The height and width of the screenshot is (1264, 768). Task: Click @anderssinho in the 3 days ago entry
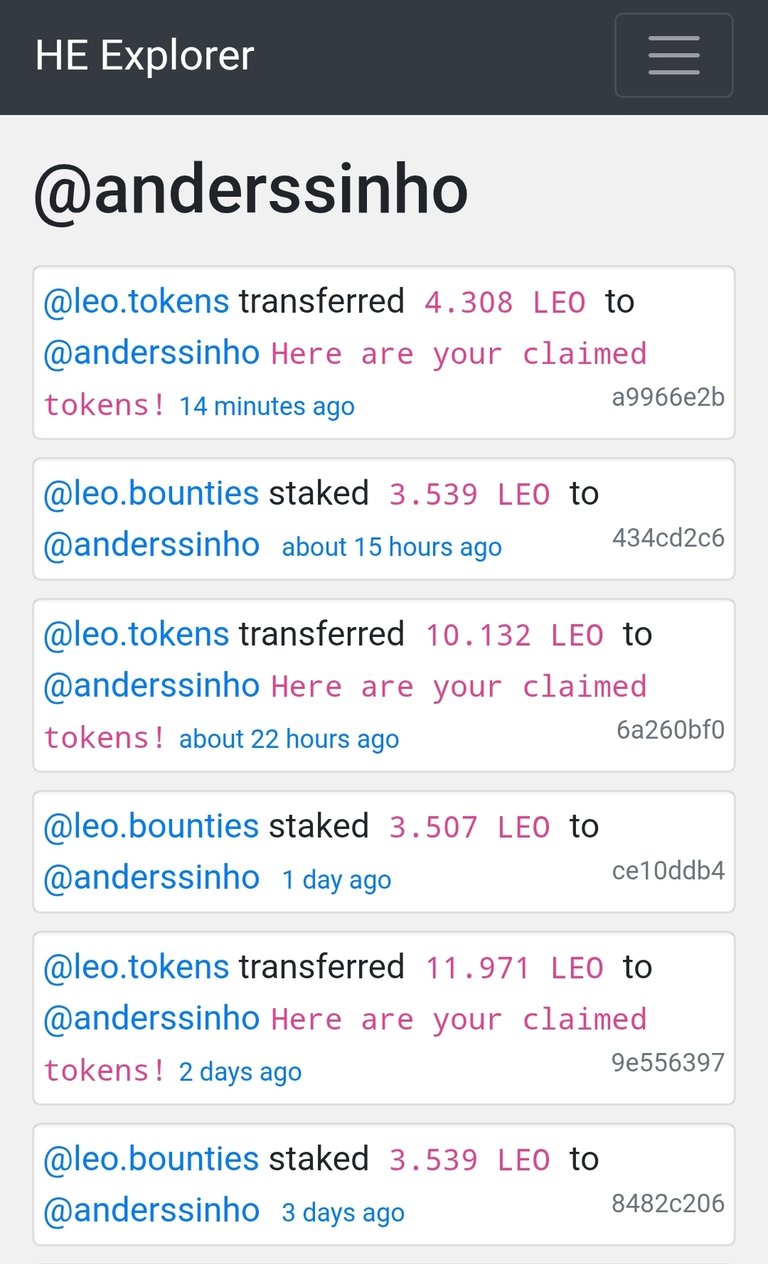151,1211
